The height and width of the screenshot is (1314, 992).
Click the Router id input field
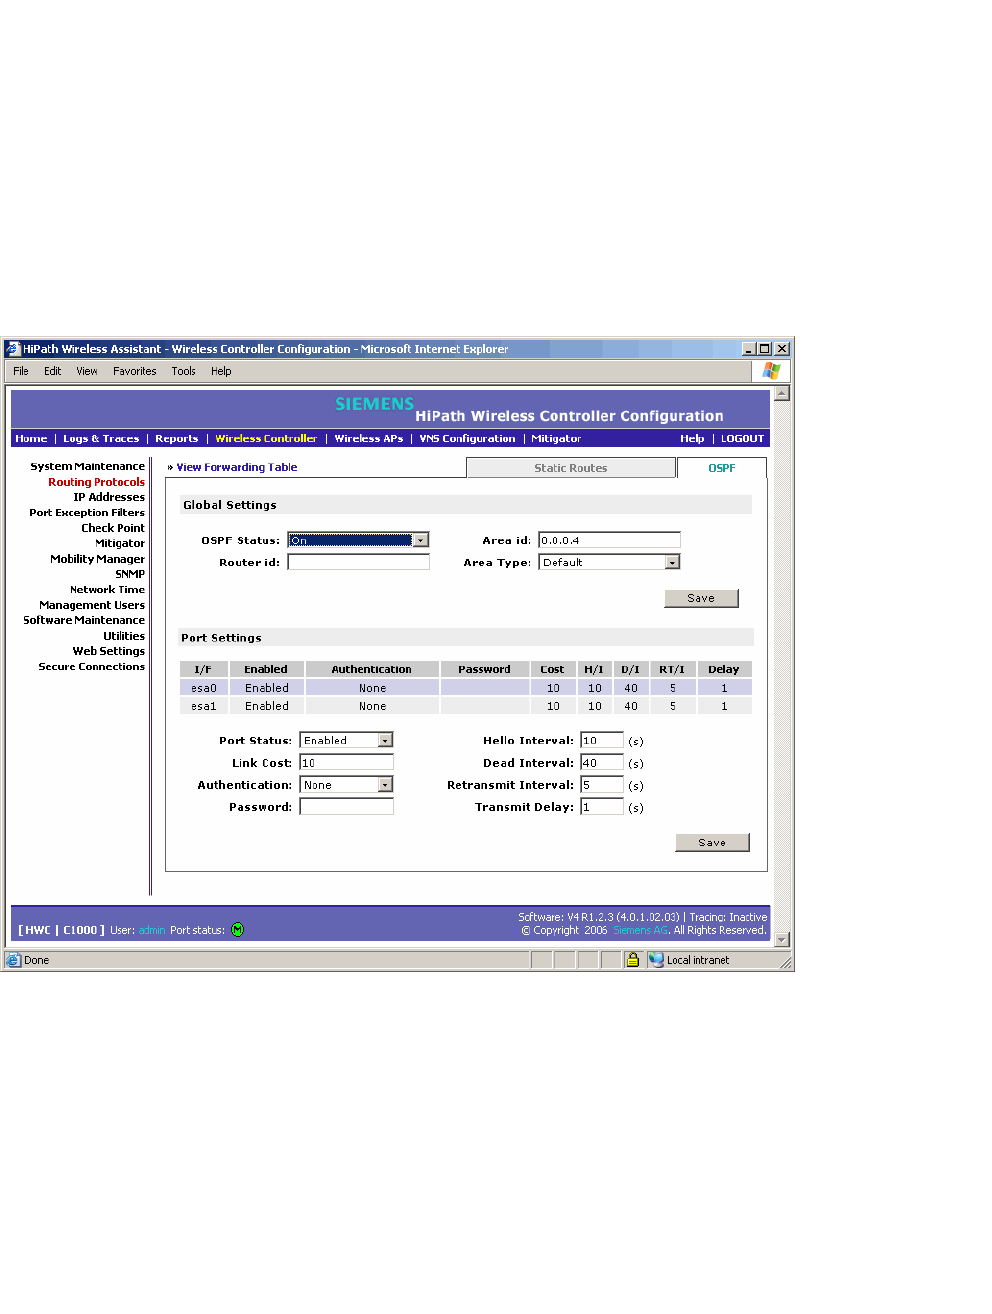(358, 562)
